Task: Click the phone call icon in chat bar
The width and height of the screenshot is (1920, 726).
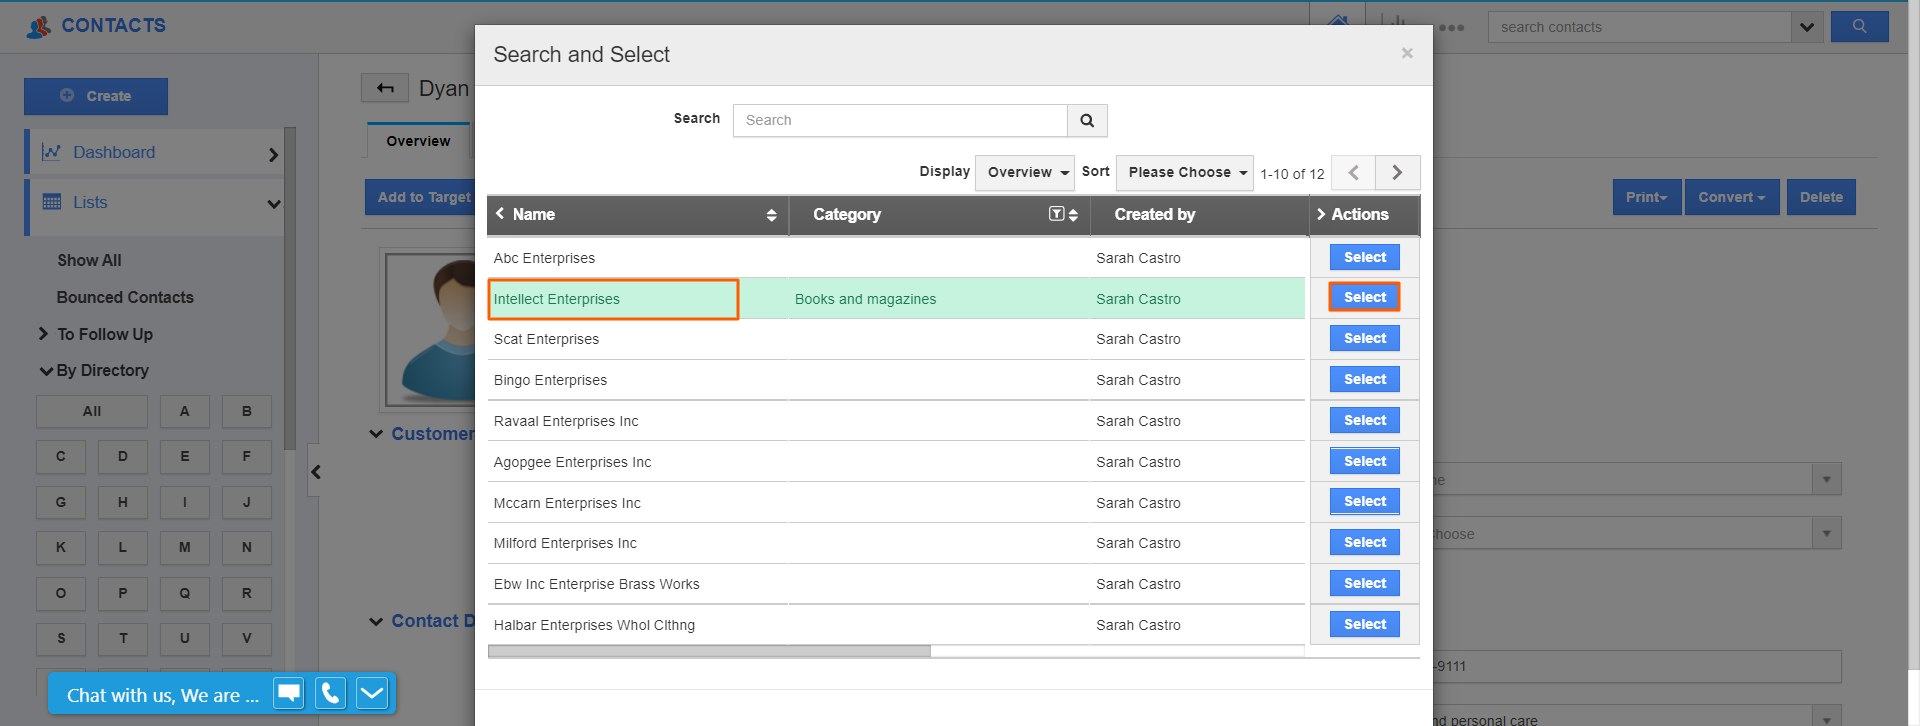Action: click(330, 693)
